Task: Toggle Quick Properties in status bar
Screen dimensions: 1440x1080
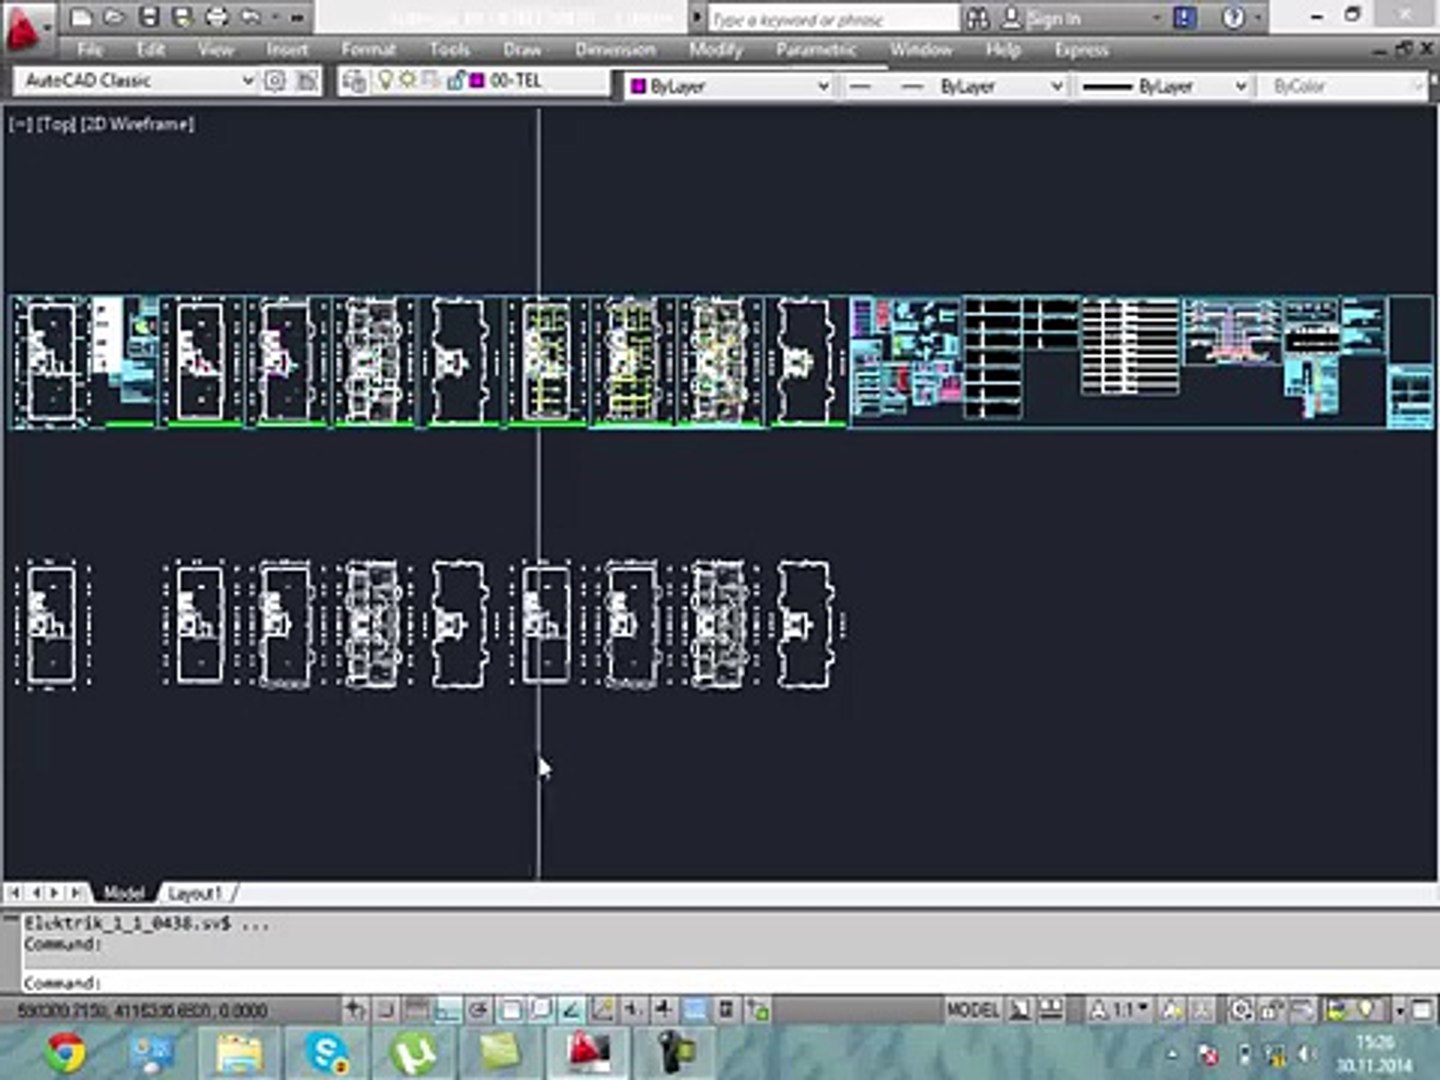Action: pos(726,1010)
